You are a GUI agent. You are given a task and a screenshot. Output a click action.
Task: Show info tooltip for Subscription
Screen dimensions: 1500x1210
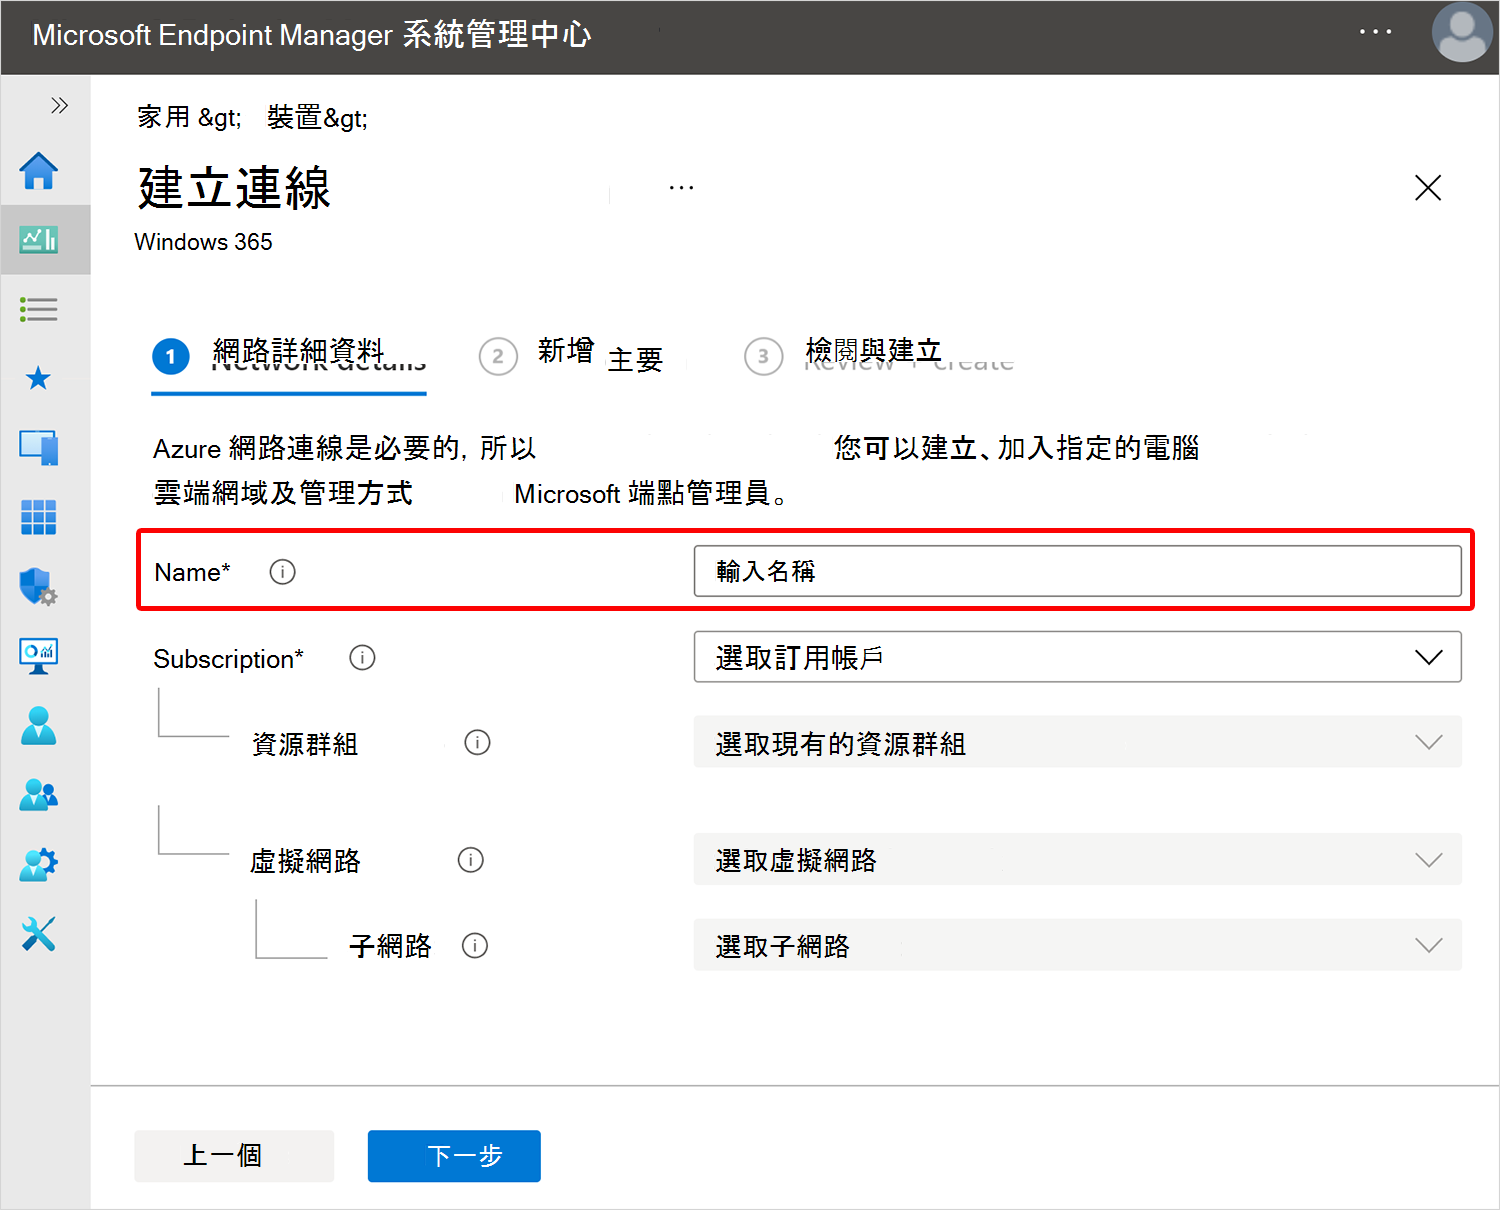[362, 658]
